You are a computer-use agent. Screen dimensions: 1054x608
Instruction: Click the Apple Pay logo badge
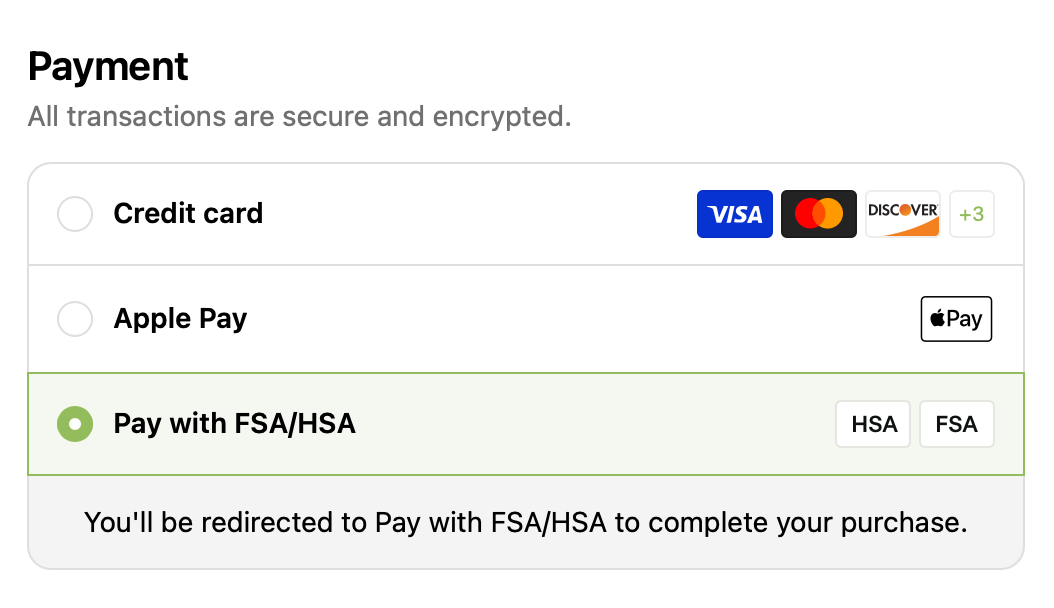click(957, 319)
